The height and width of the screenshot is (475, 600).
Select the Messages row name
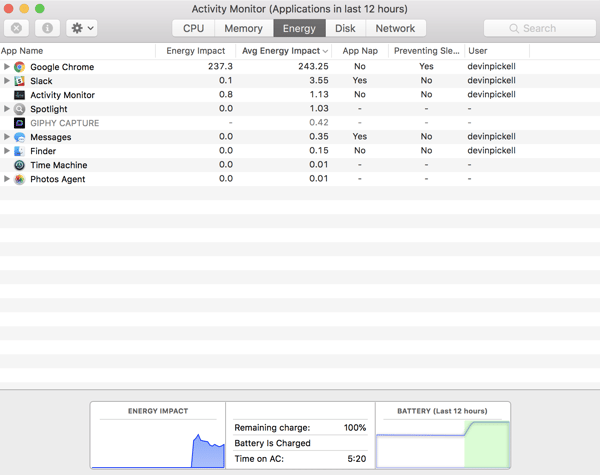tap(51, 137)
